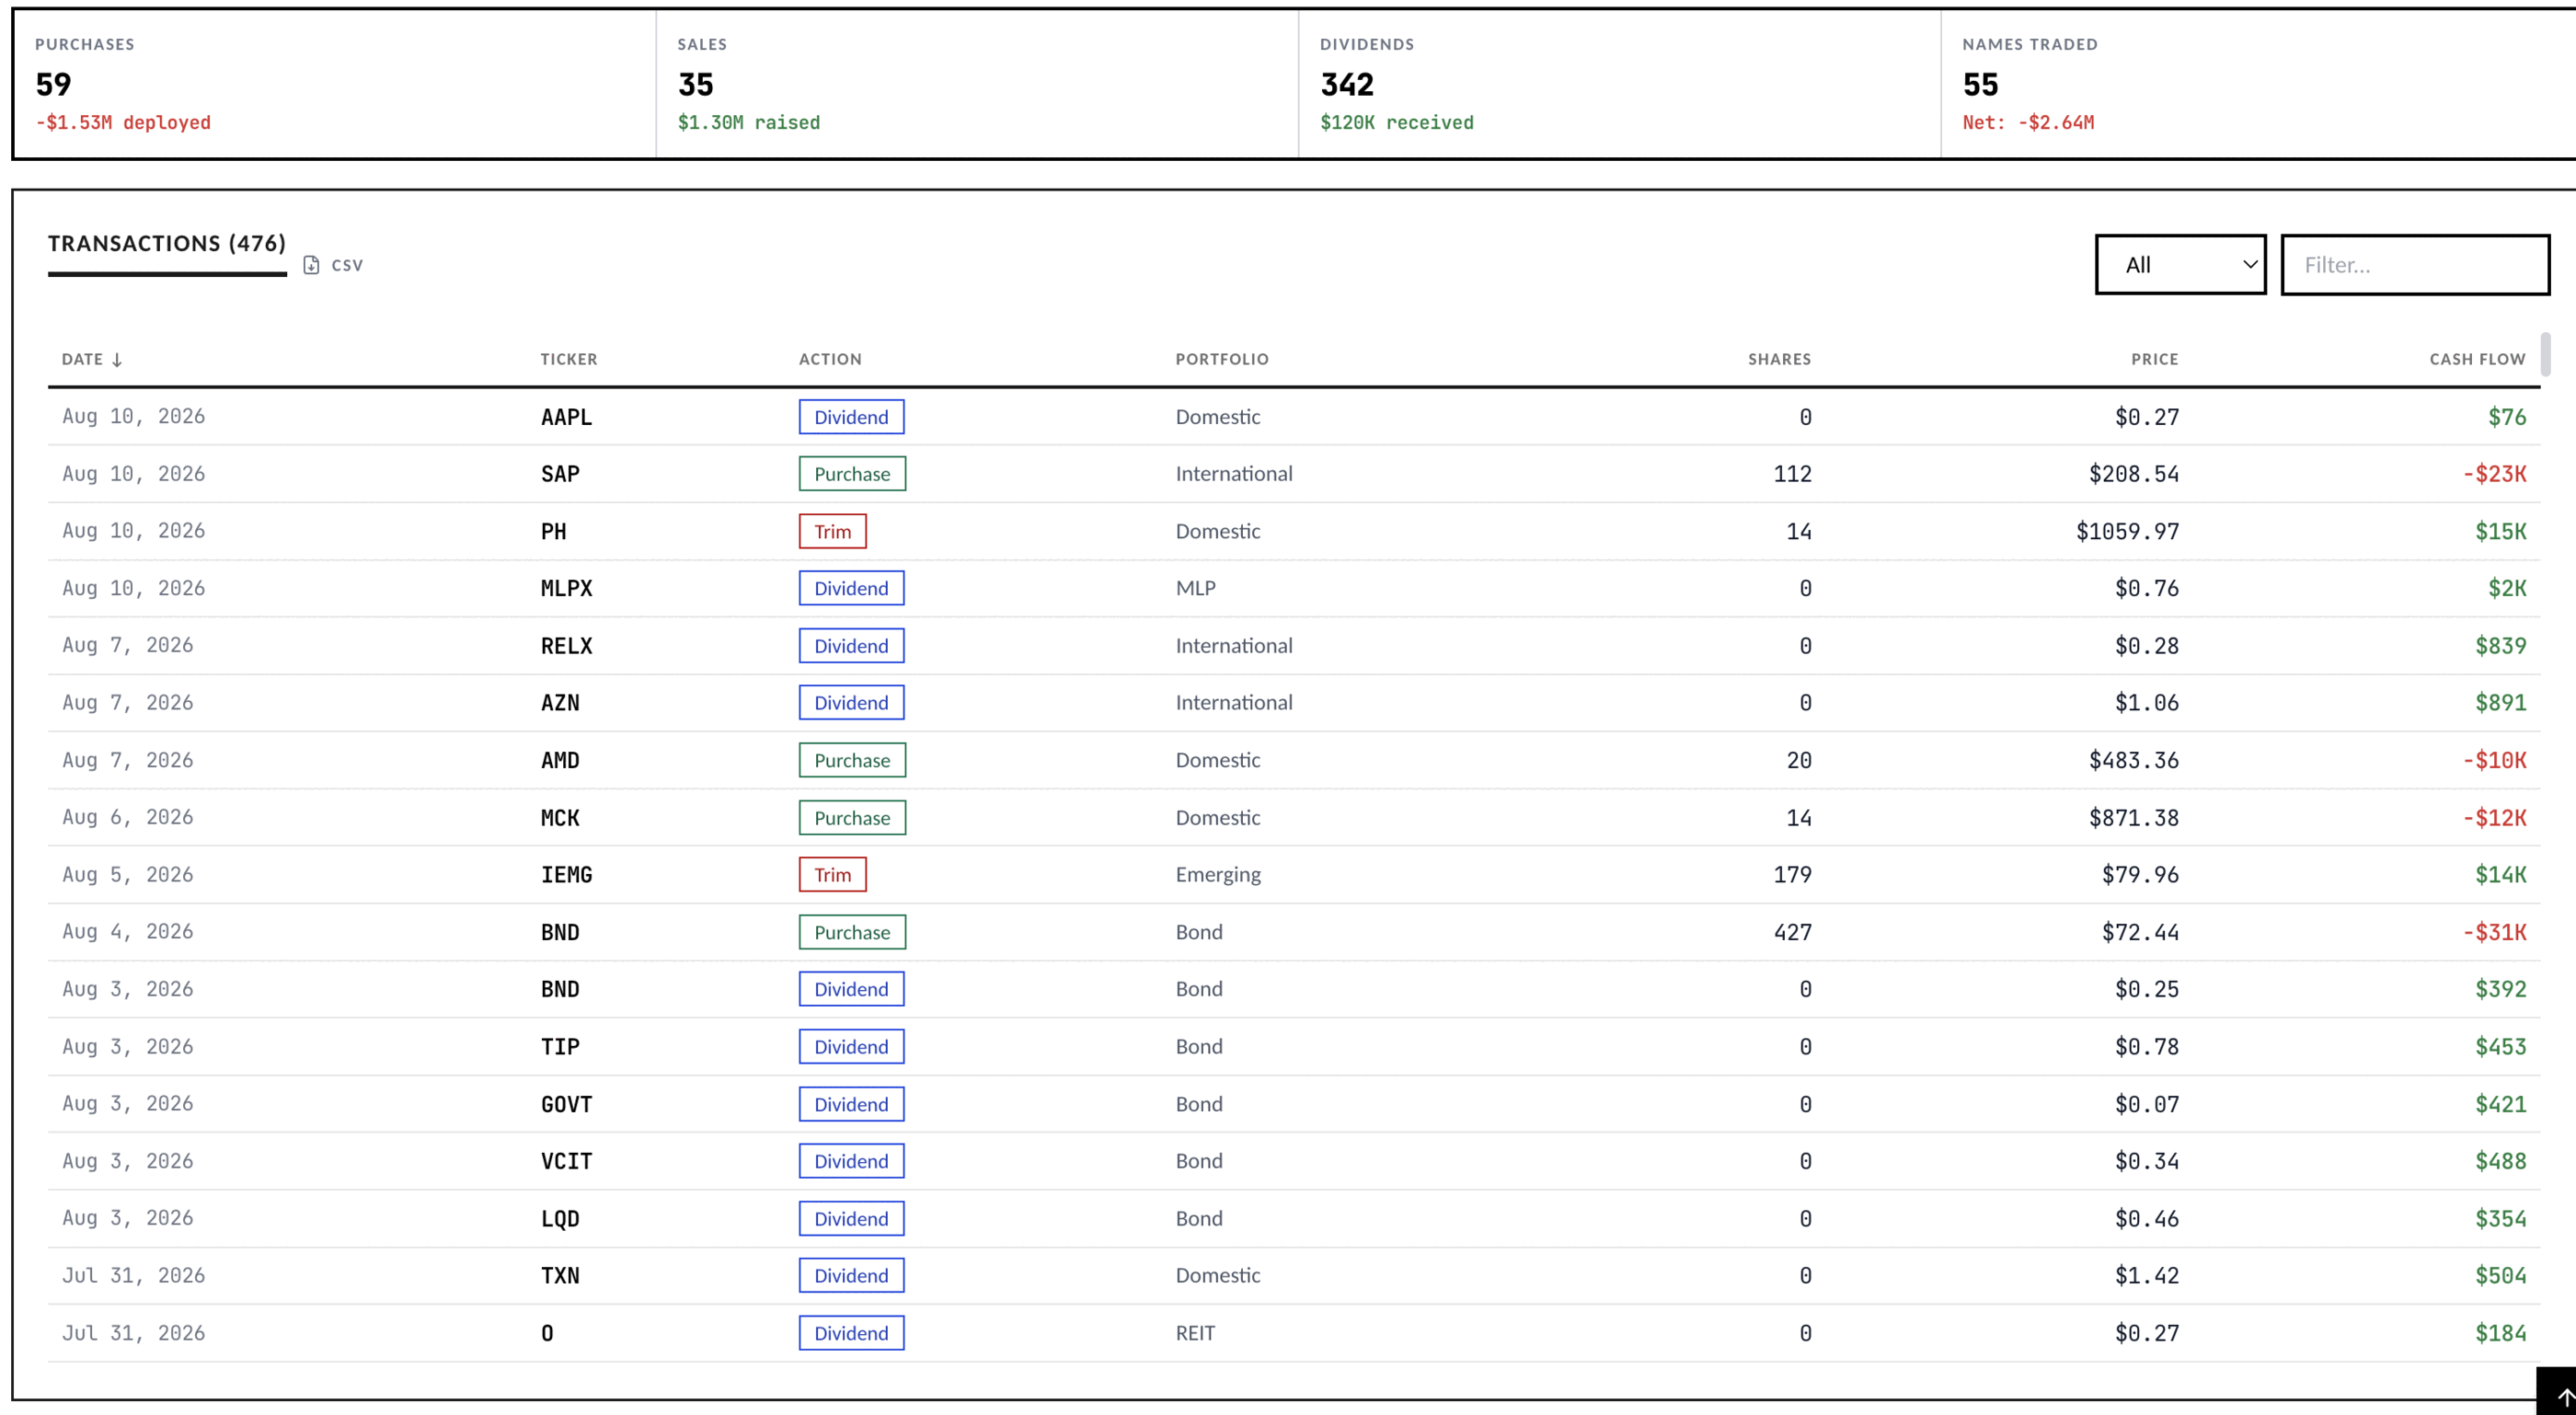Click the Dividends summary card
This screenshot has width=2576, height=1415.
(1619, 84)
